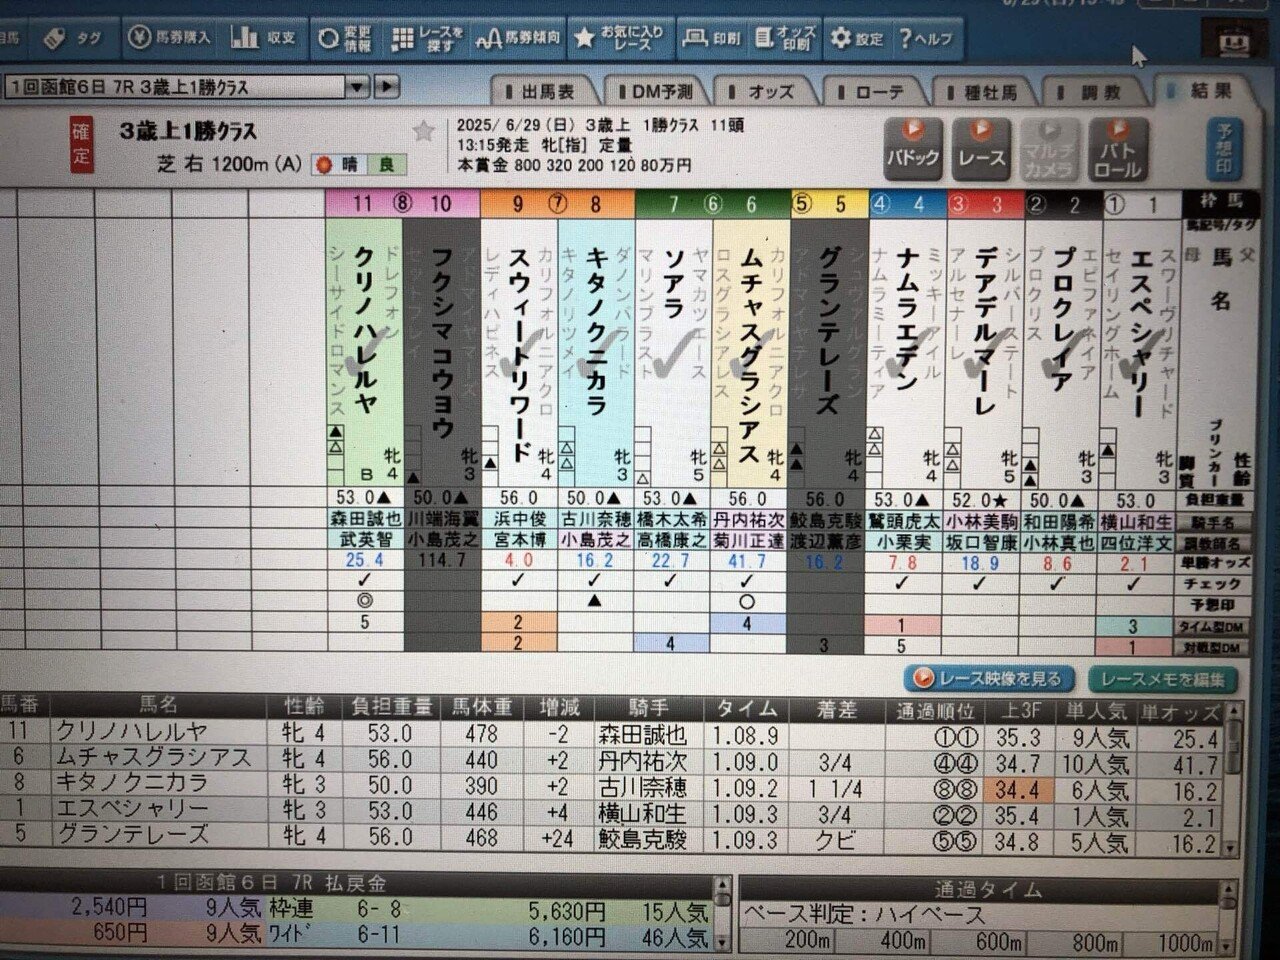Image resolution: width=1280 pixels, height=960 pixels.
Task: Switch to the 調教 tab
Action: tap(1092, 92)
